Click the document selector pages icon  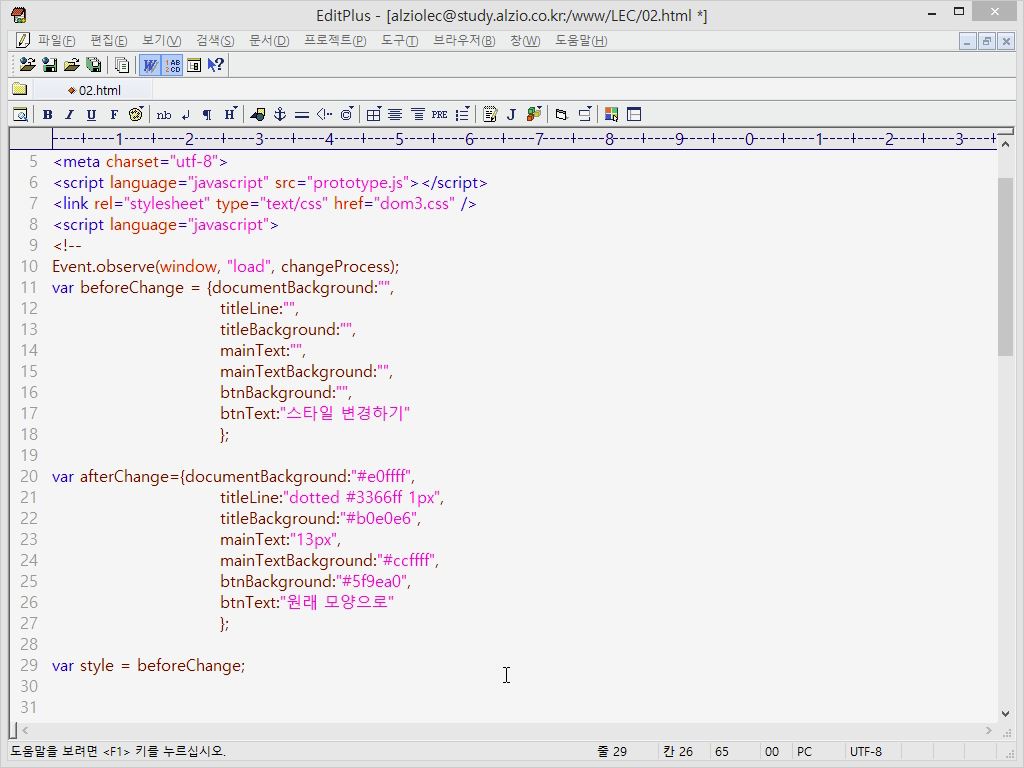[x=122, y=65]
